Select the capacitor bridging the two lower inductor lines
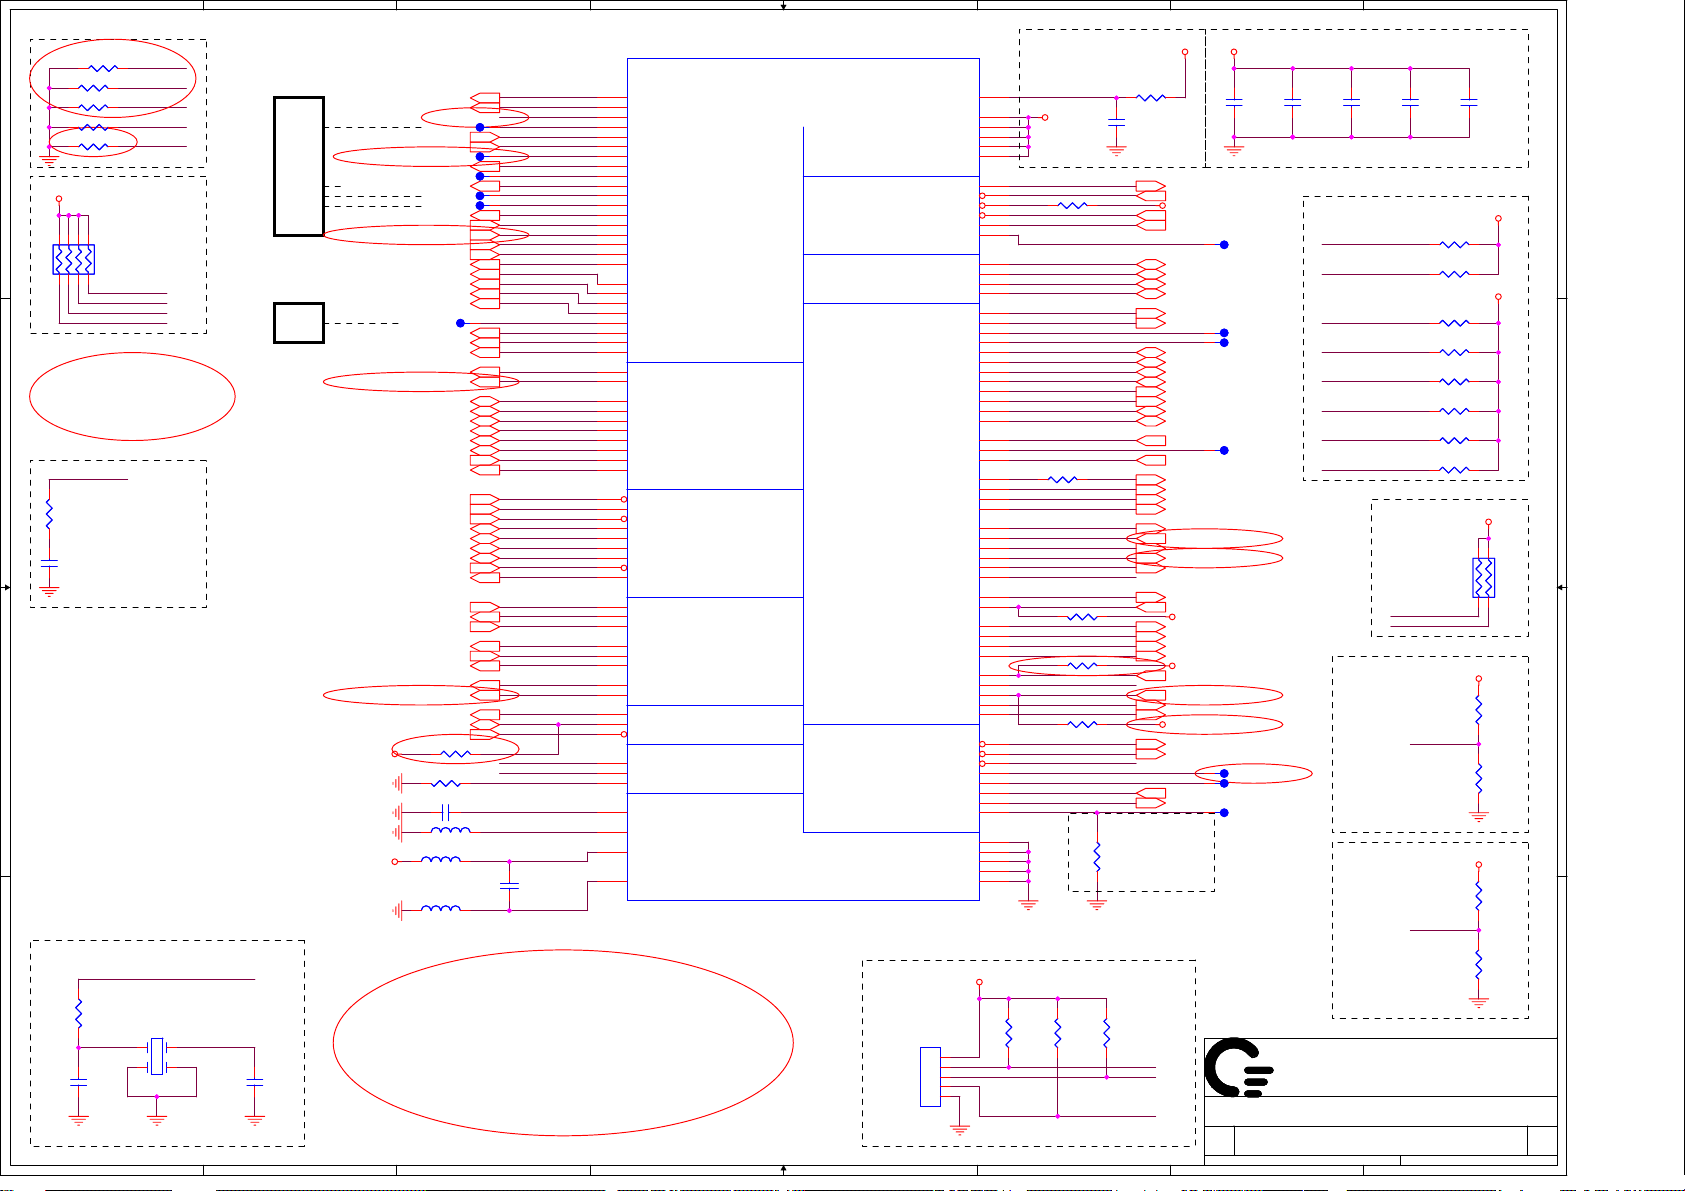1685x1191 pixels. 509,886
